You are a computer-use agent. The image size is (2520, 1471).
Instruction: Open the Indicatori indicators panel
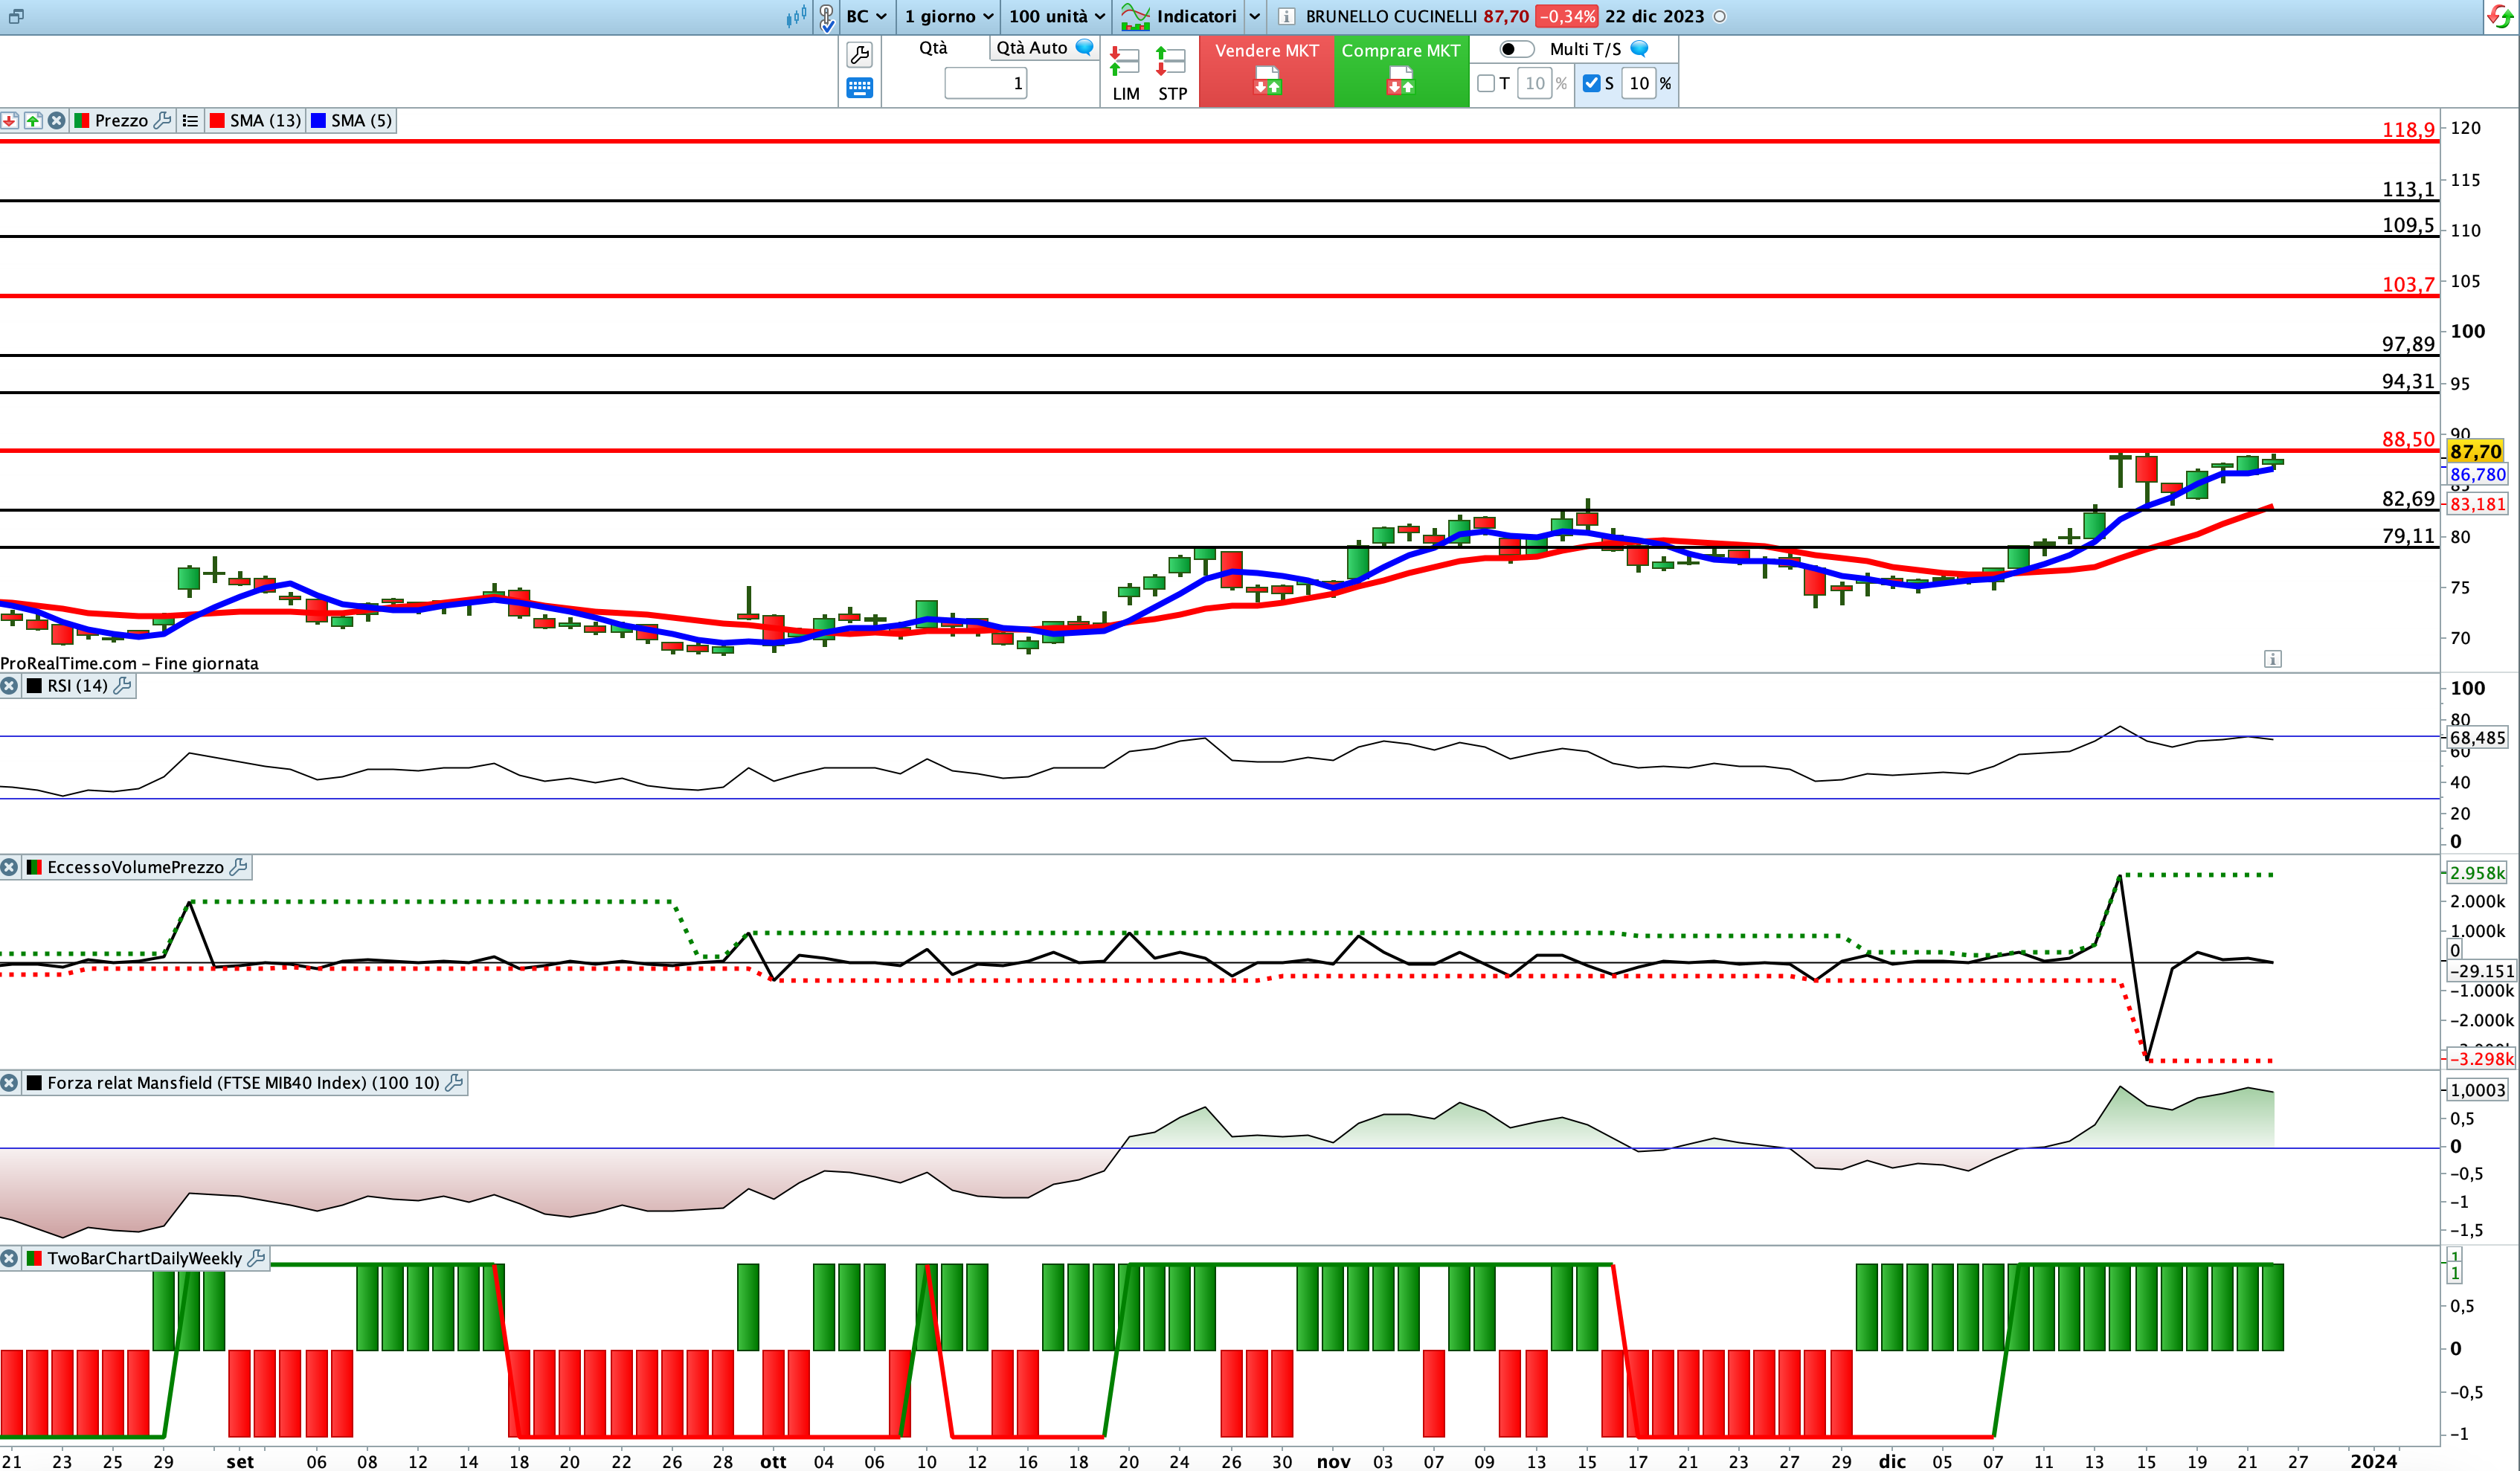click(x=1179, y=16)
